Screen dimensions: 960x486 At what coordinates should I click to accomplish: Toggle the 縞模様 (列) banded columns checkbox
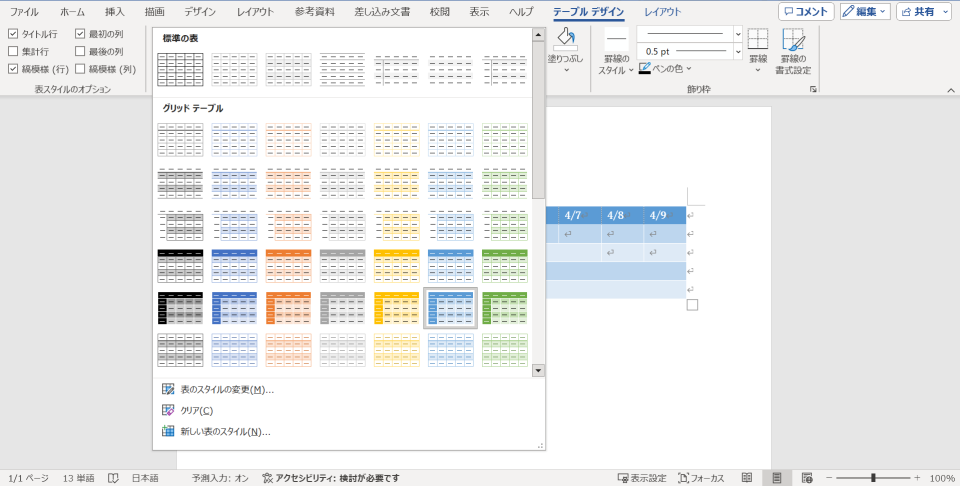tap(80, 69)
